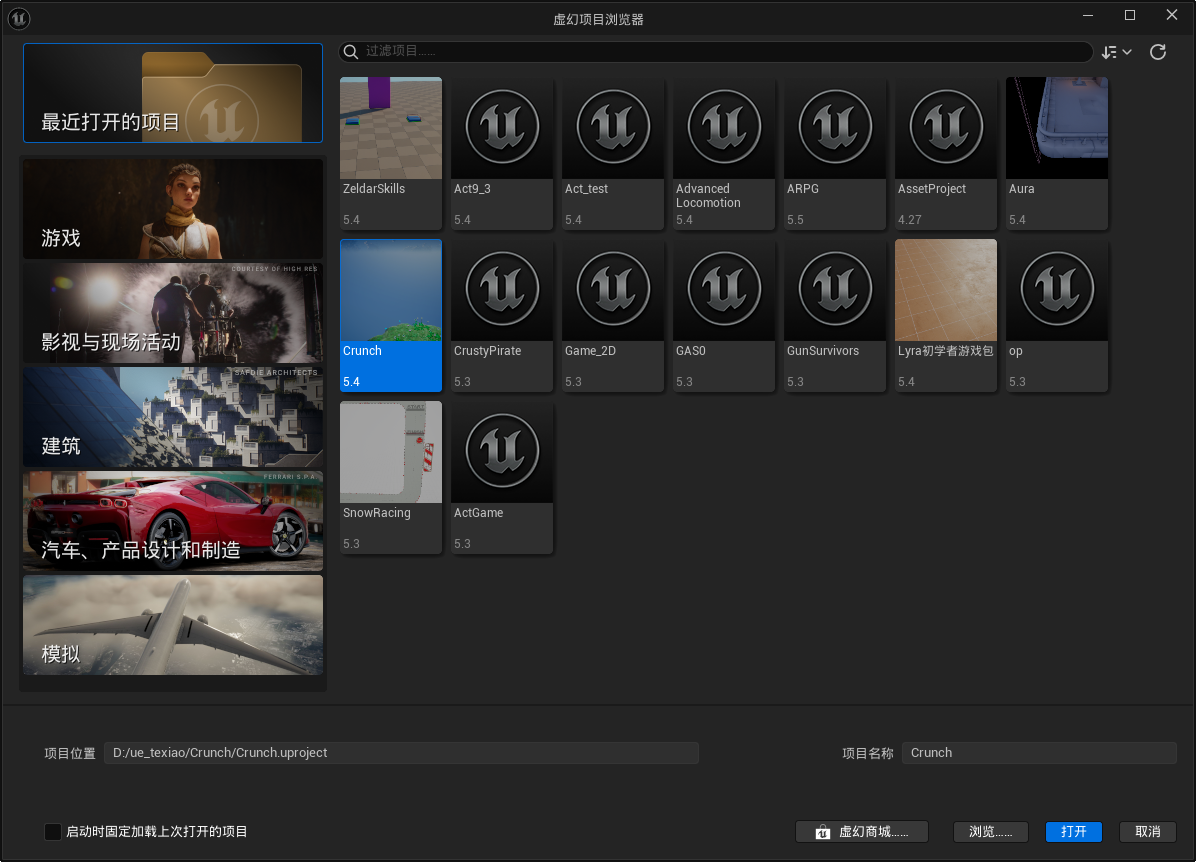Select the Act9_3 project icon
This screenshot has width=1196, height=862.
click(x=502, y=128)
